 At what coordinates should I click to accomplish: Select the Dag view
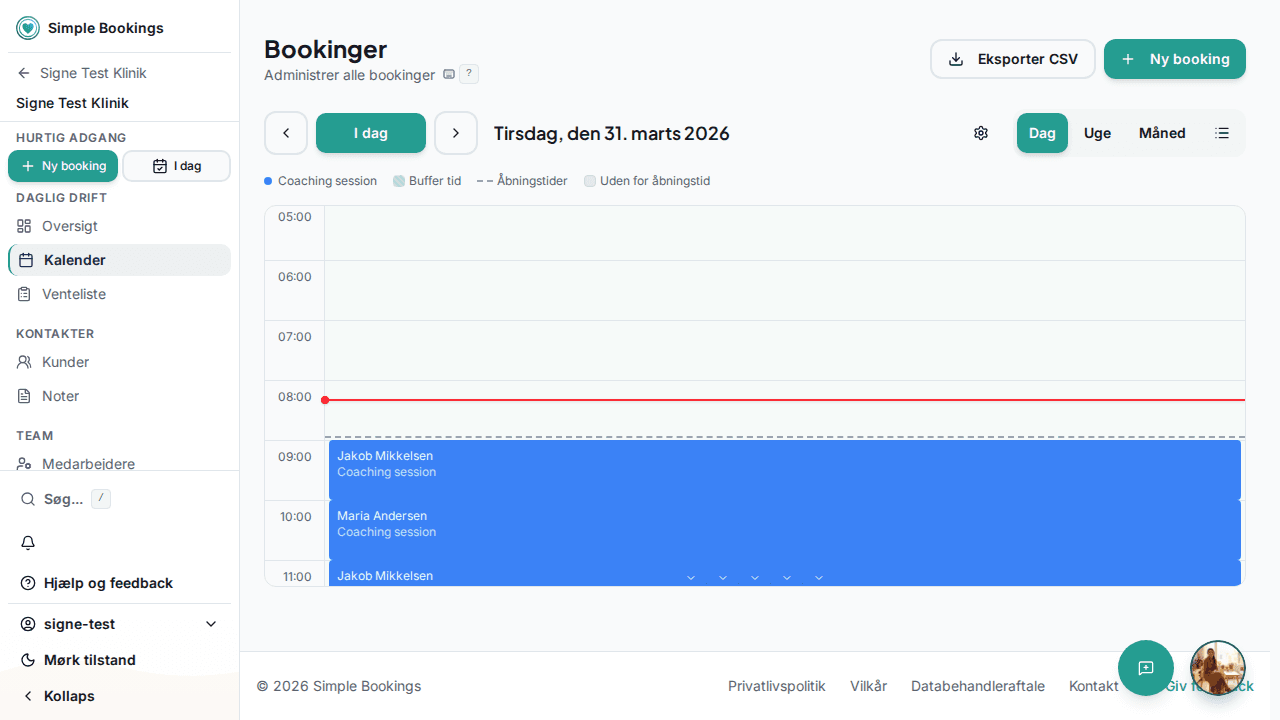[1042, 133]
